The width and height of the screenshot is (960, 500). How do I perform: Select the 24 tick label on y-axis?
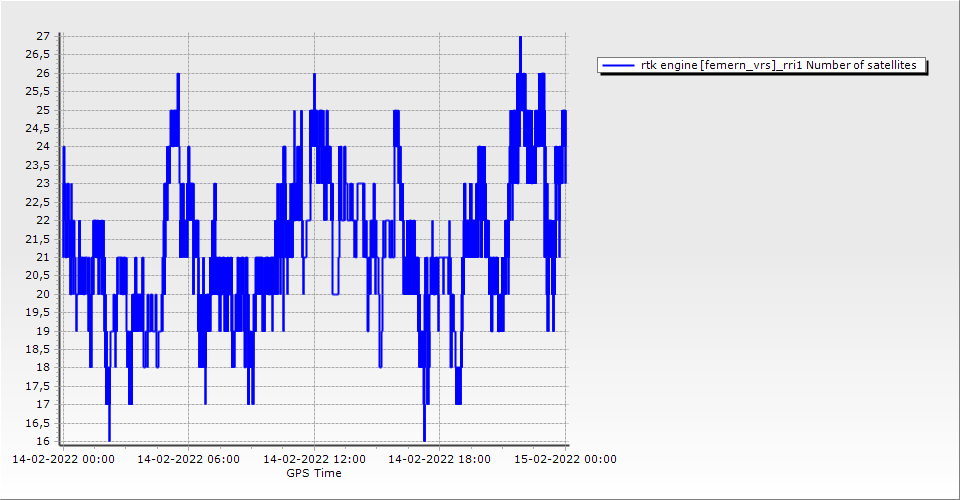[x=42, y=147]
